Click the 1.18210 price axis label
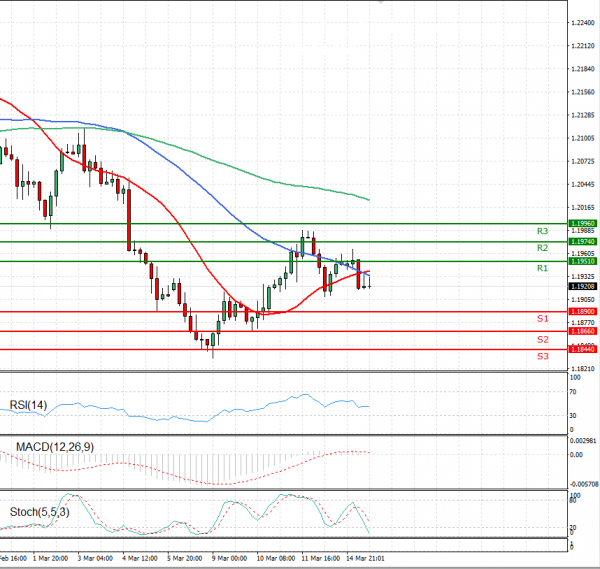The image size is (600, 569). (583, 368)
